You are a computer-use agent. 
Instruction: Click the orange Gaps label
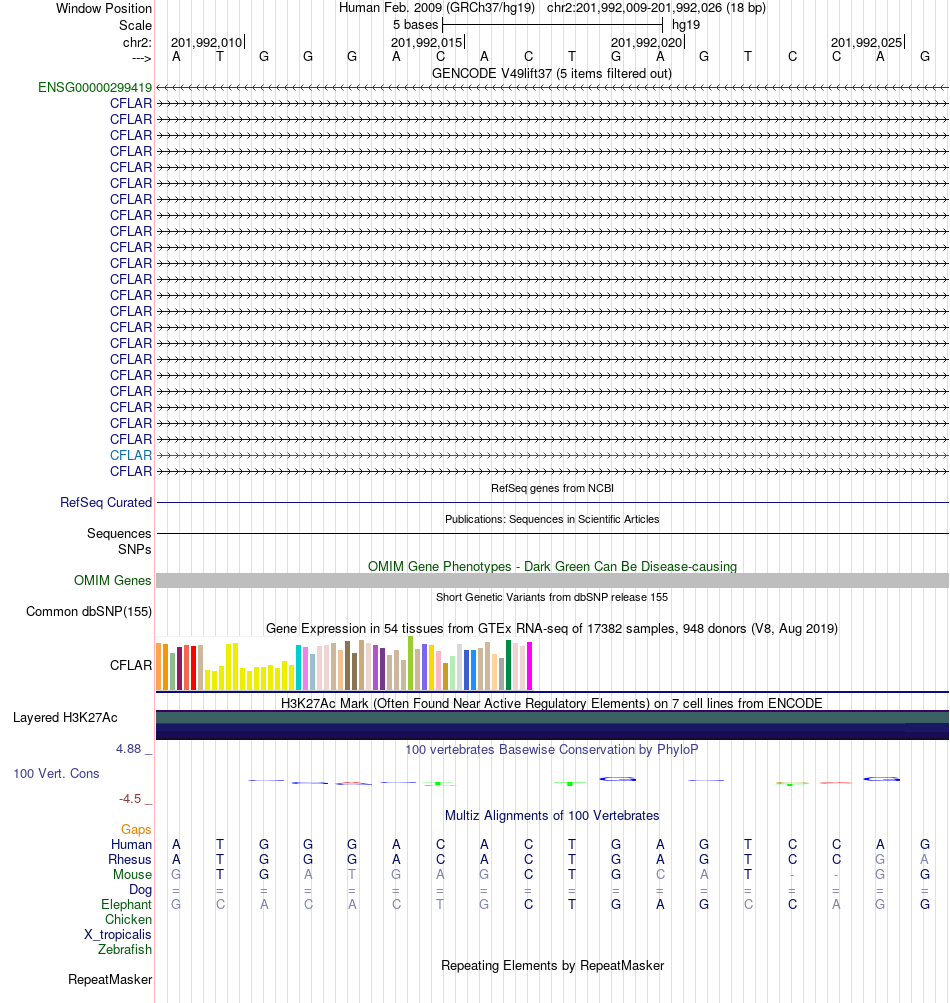[136, 829]
